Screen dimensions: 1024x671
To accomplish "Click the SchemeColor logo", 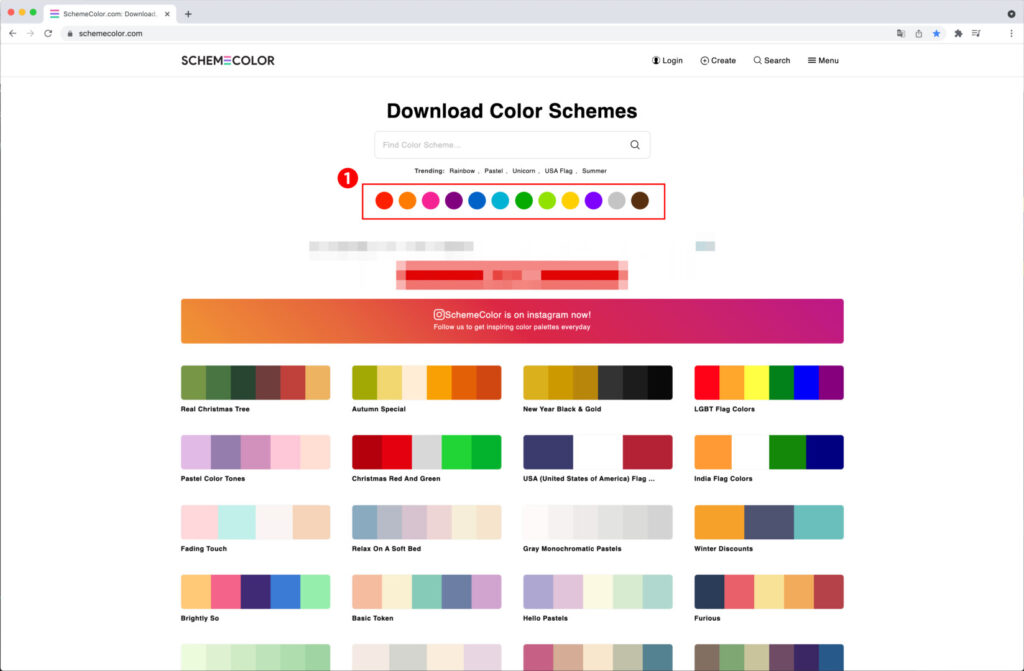I will click(x=228, y=60).
